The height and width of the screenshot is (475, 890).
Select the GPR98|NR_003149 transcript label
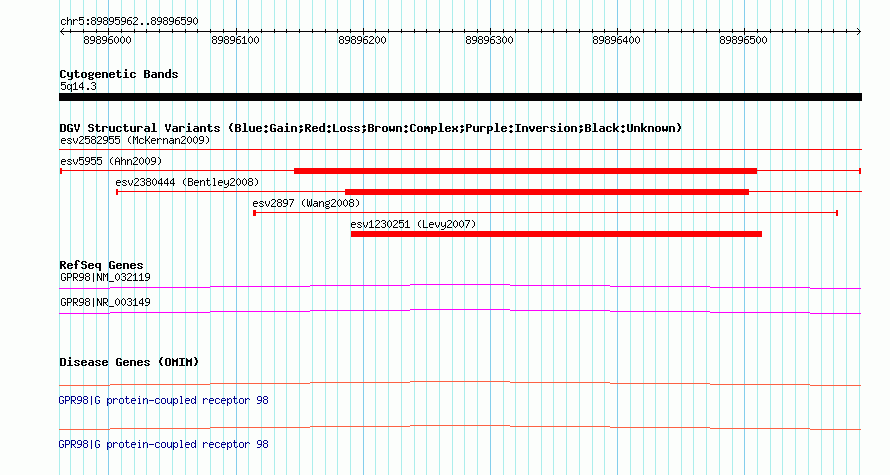106,302
